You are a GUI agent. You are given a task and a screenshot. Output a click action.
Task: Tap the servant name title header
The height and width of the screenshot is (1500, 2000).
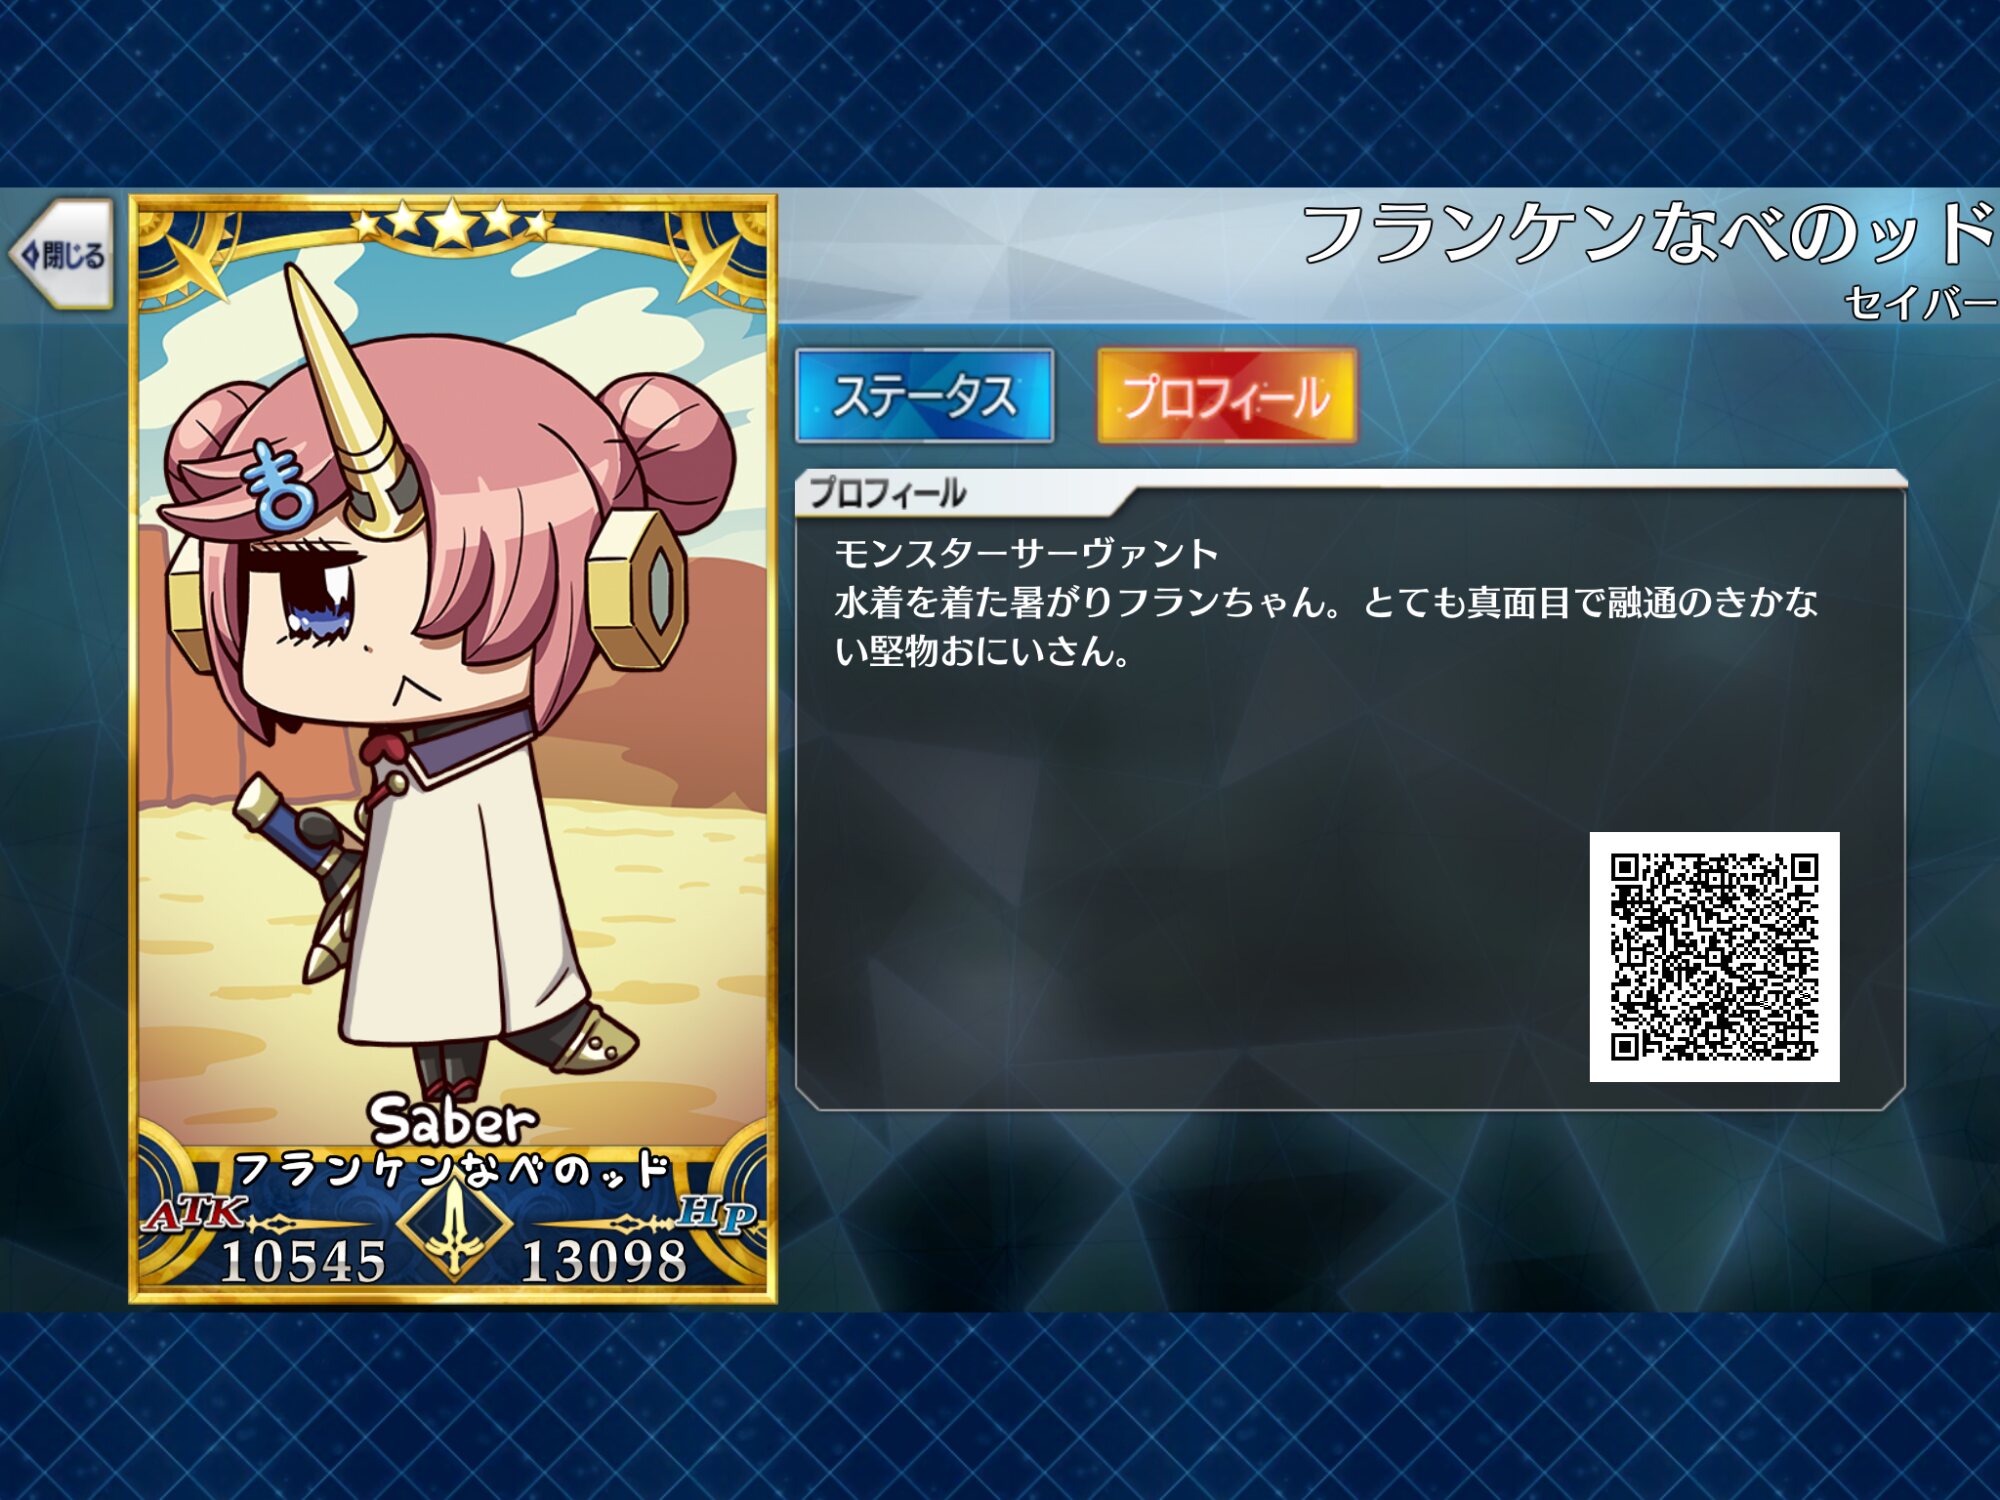(1648, 233)
